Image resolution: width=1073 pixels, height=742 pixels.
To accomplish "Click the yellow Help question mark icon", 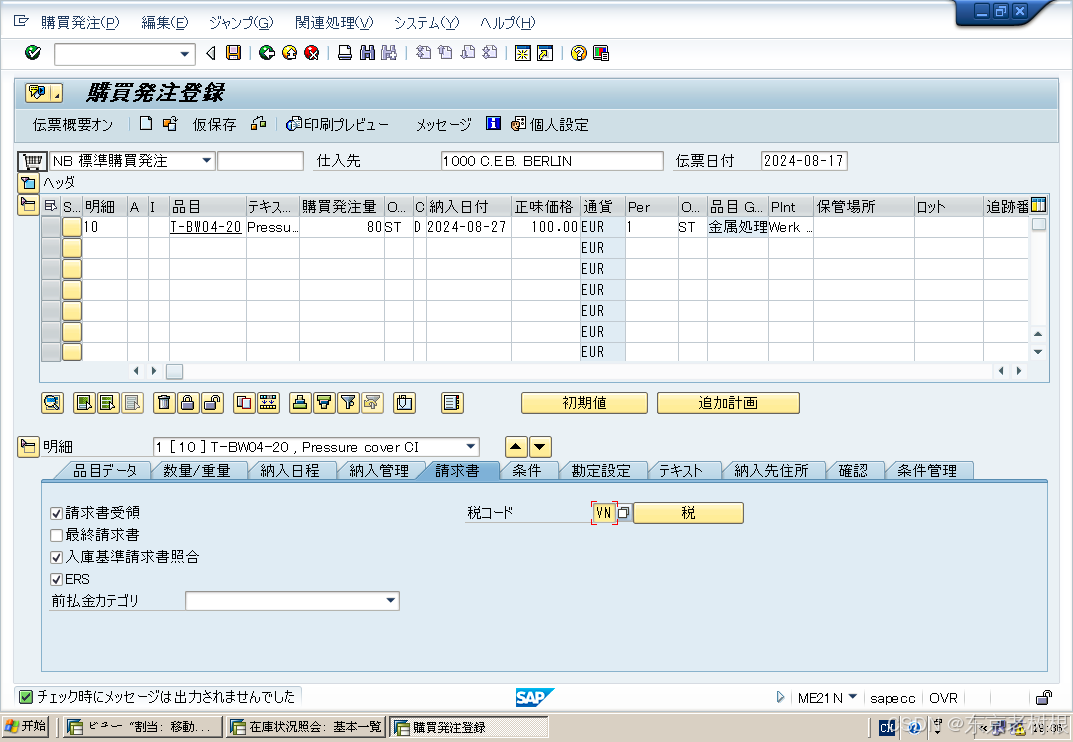I will click(x=578, y=53).
